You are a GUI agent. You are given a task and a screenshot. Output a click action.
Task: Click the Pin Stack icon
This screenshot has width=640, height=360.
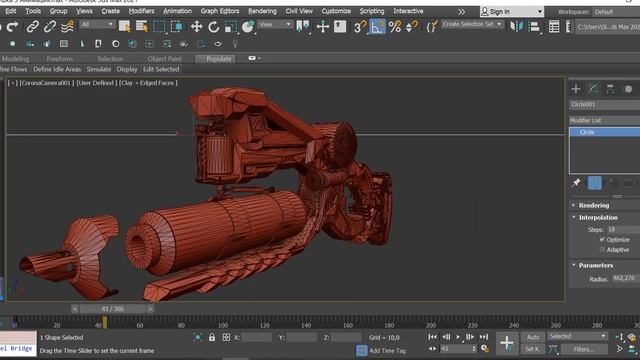(576, 183)
